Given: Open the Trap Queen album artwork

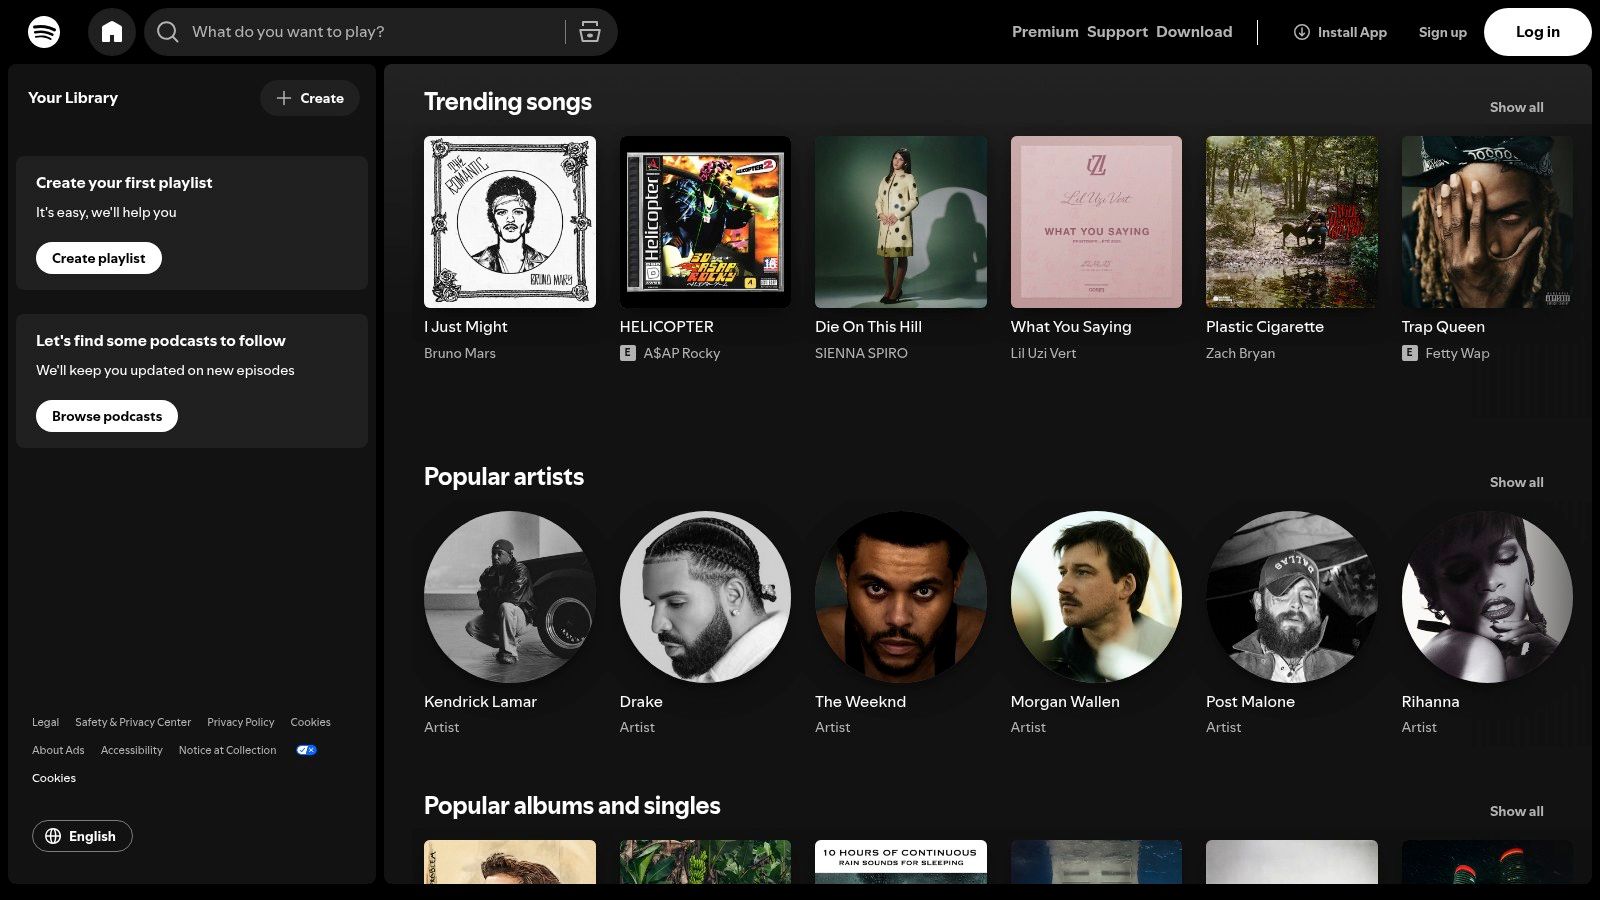Looking at the screenshot, I should (x=1487, y=221).
